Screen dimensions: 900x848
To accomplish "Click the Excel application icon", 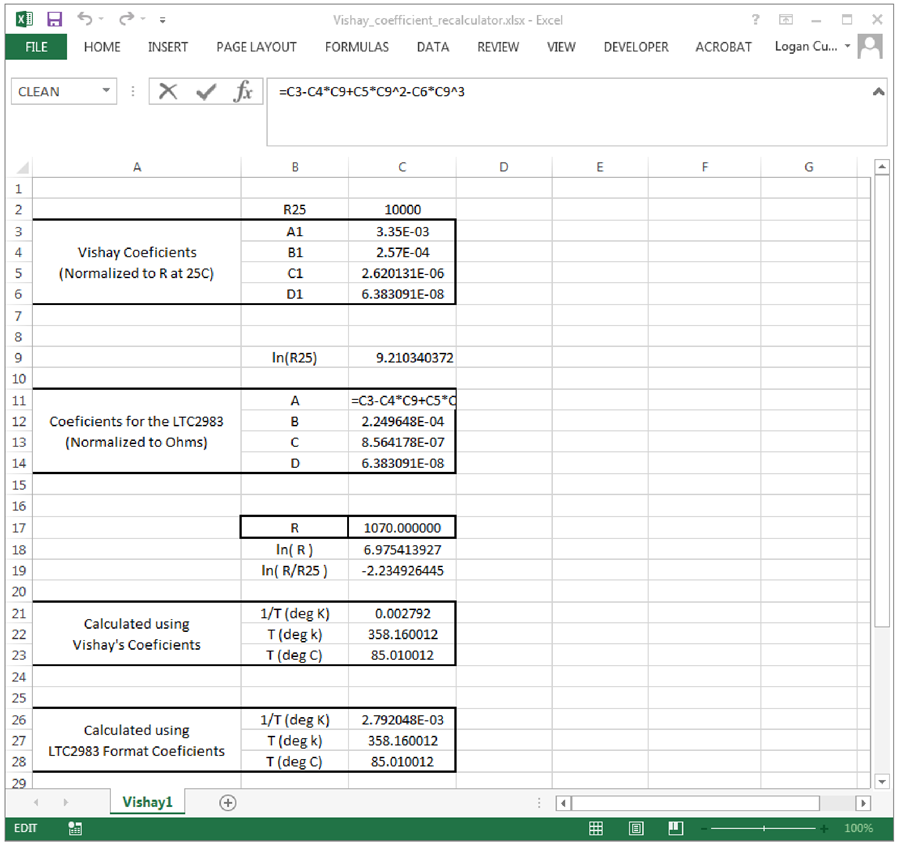I will [25, 20].
